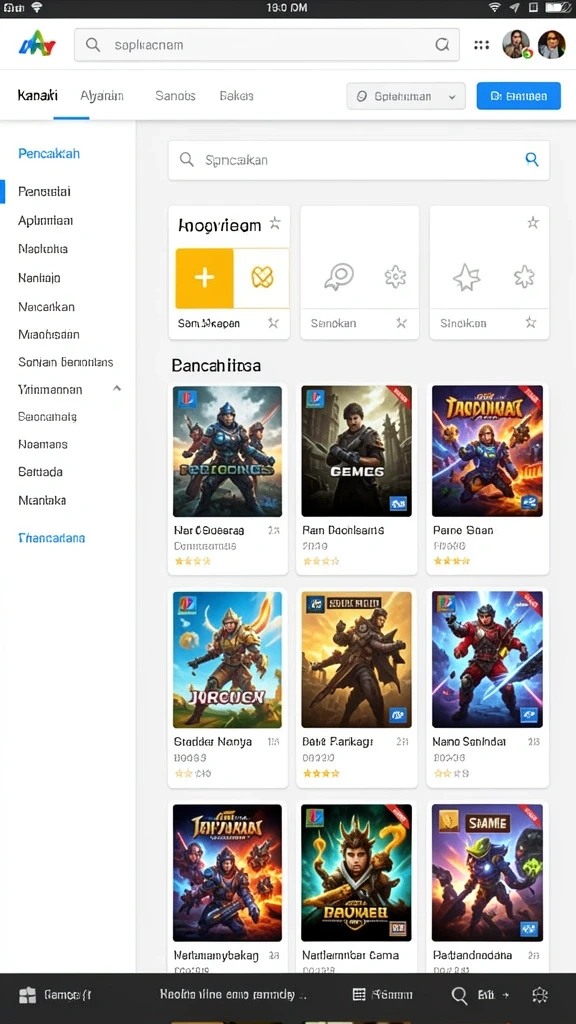The image size is (576, 1024).
Task: Open the Gptehuman dropdown
Action: click(406, 96)
